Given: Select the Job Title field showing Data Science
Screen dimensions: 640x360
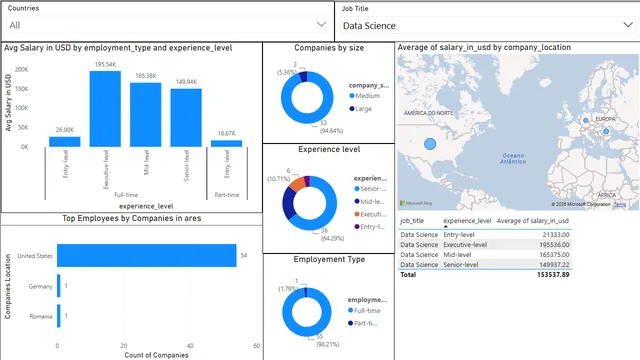Looking at the screenshot, I should [488, 25].
